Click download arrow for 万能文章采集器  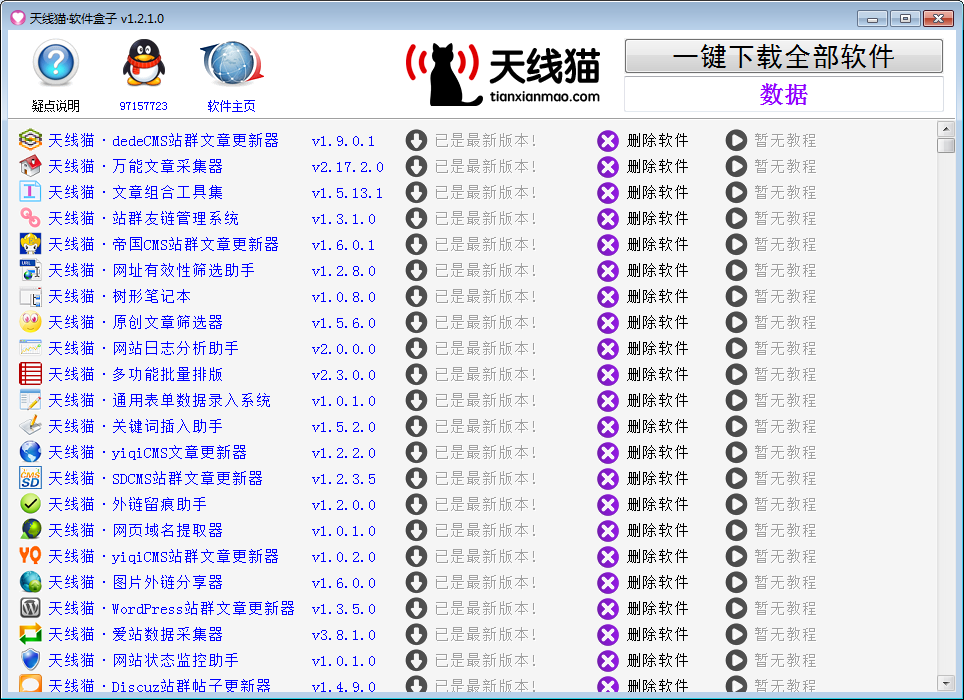[x=416, y=166]
